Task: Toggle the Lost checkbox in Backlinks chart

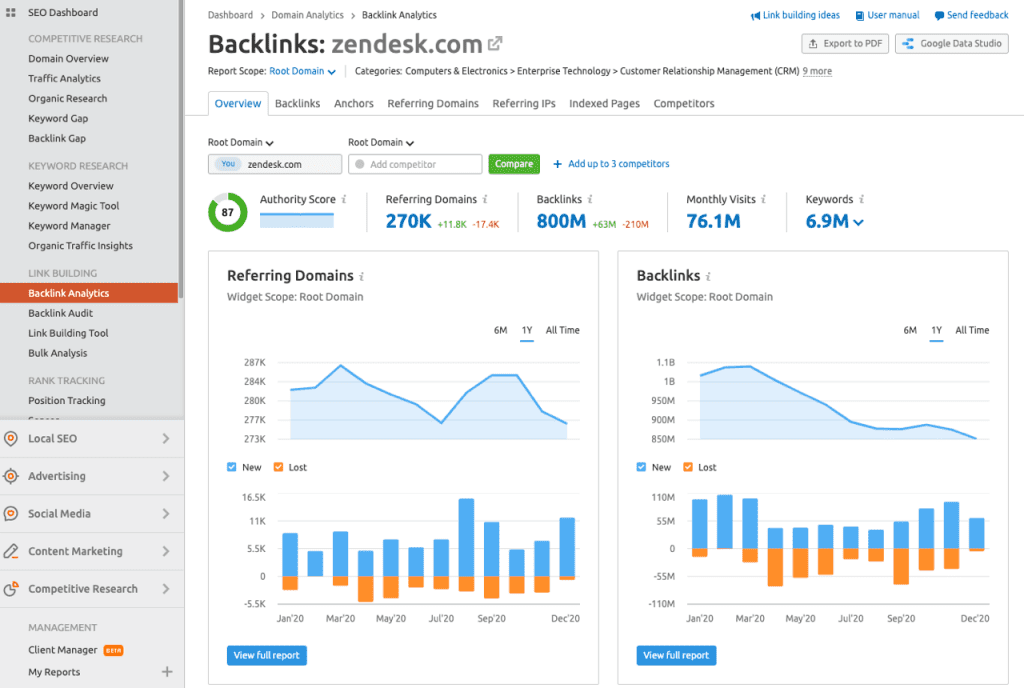Action: click(687, 467)
